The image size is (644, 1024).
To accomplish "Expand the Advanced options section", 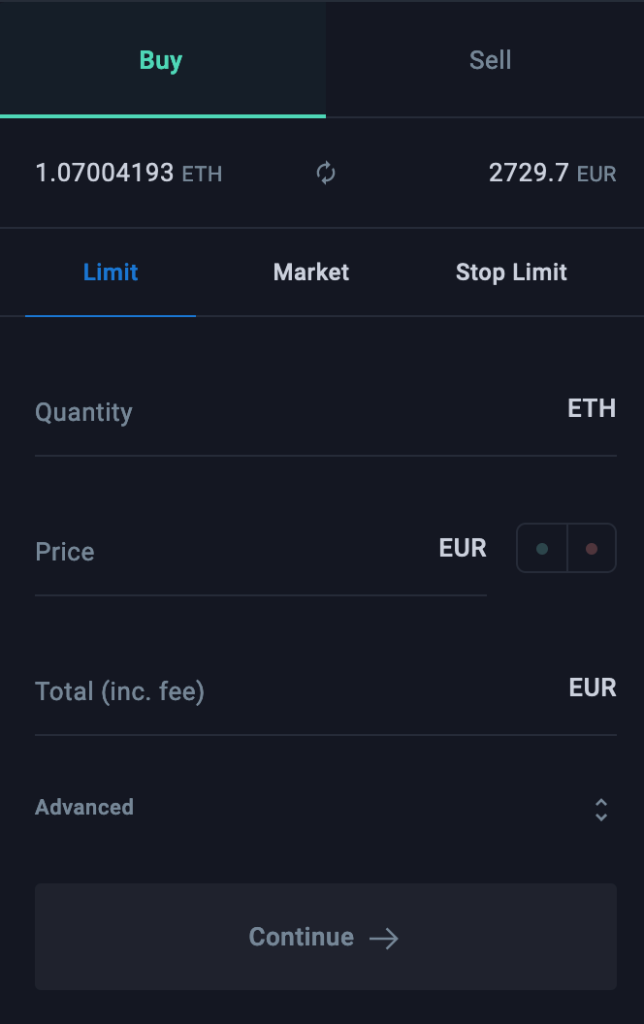I will (84, 808).
